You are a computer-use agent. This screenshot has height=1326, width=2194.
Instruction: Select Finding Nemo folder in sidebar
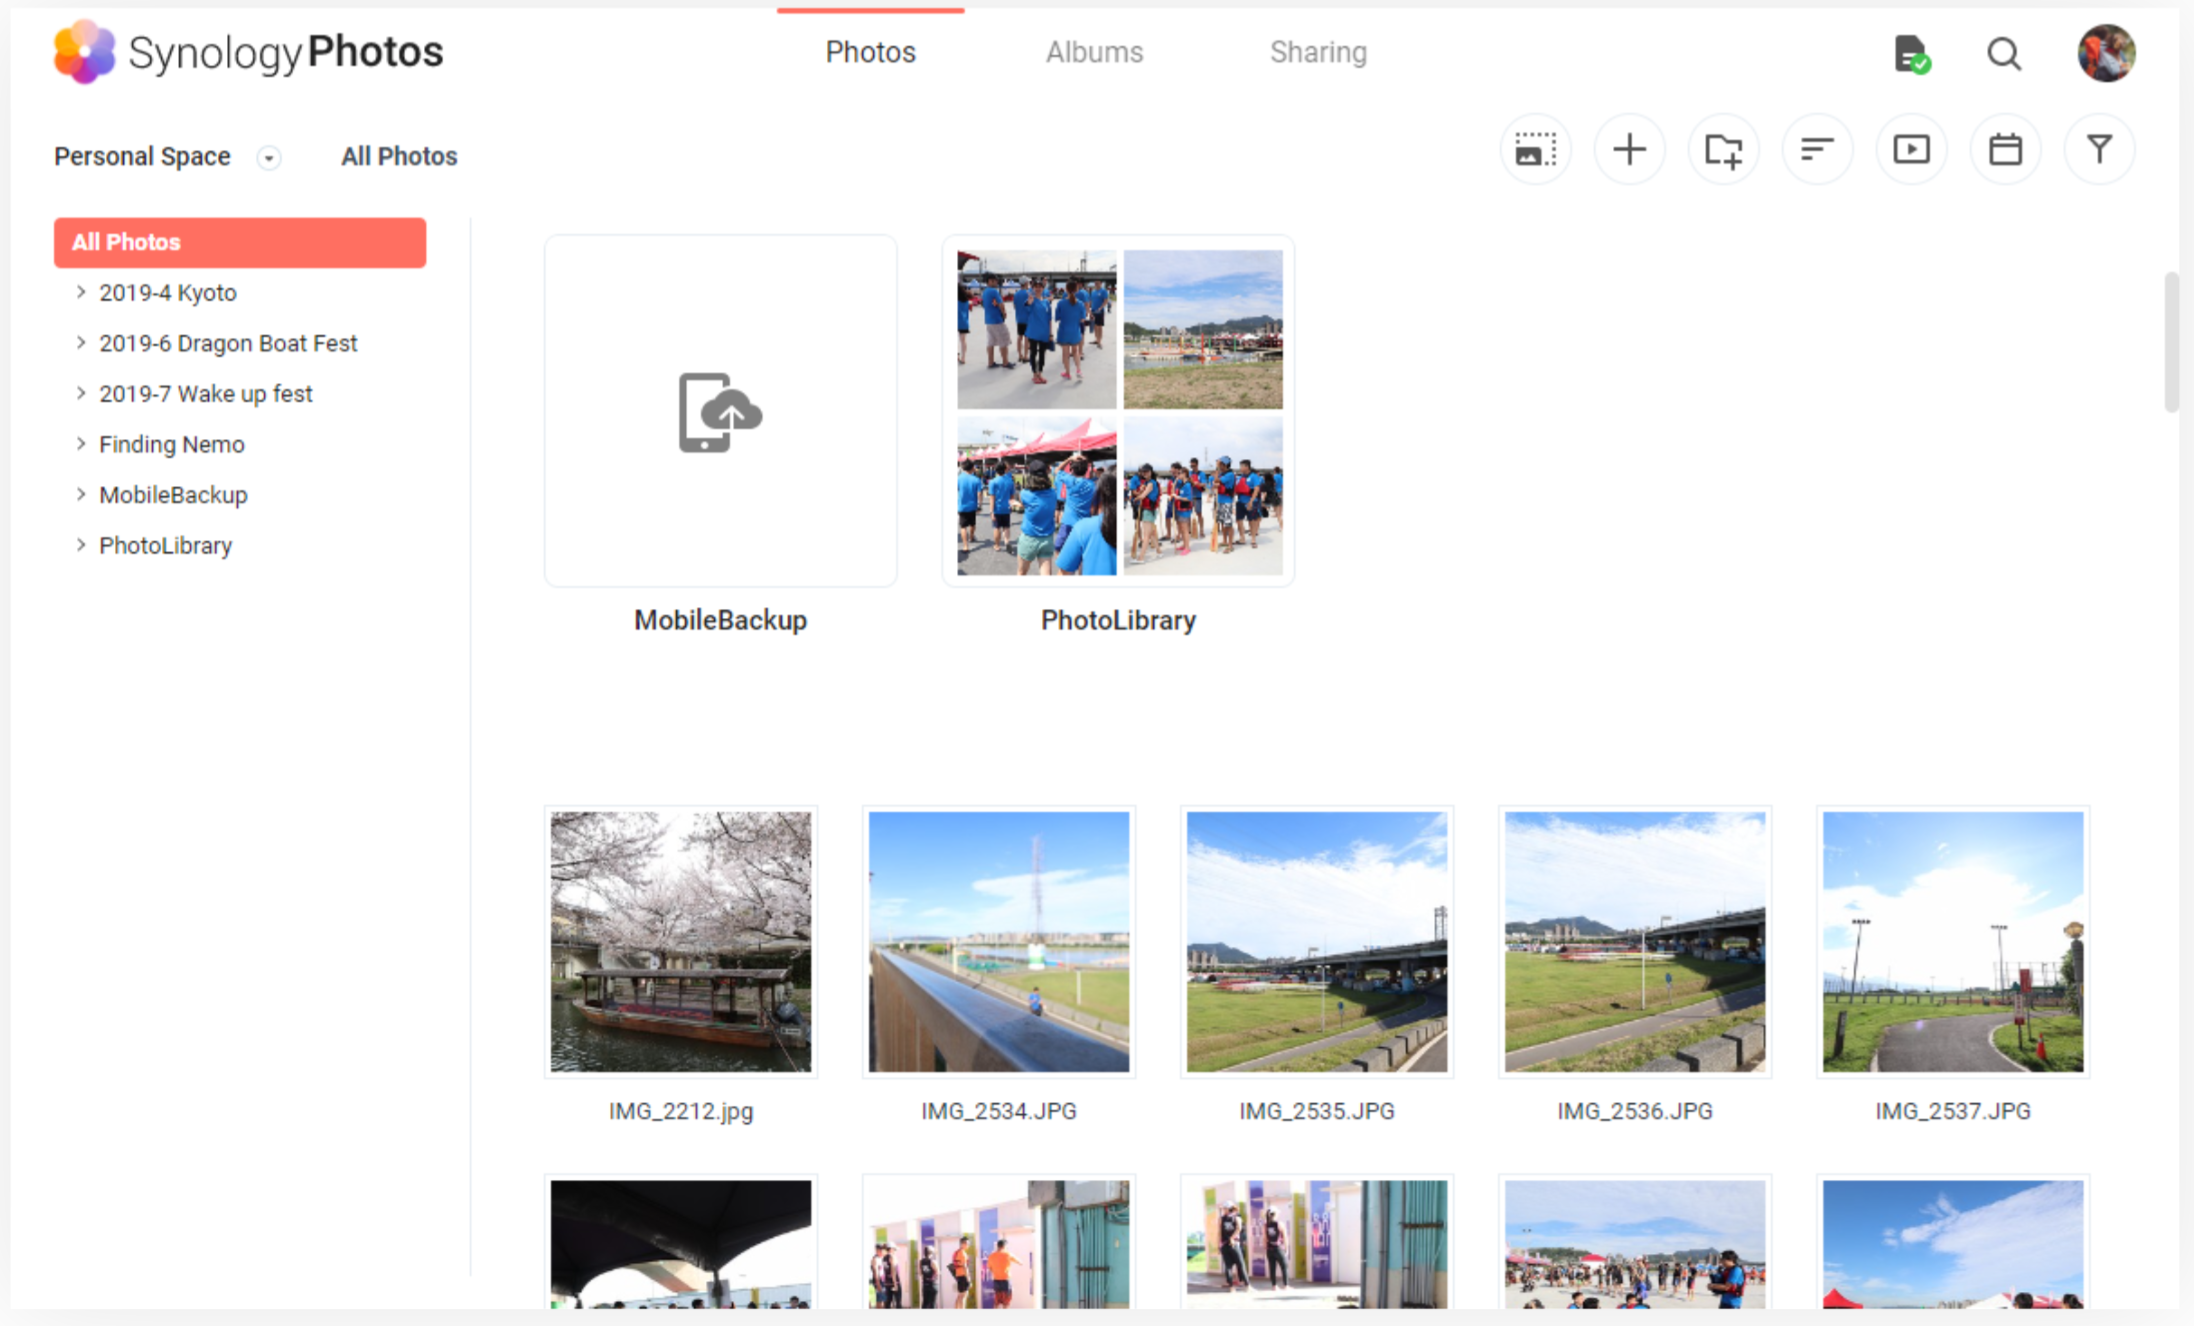tap(172, 444)
